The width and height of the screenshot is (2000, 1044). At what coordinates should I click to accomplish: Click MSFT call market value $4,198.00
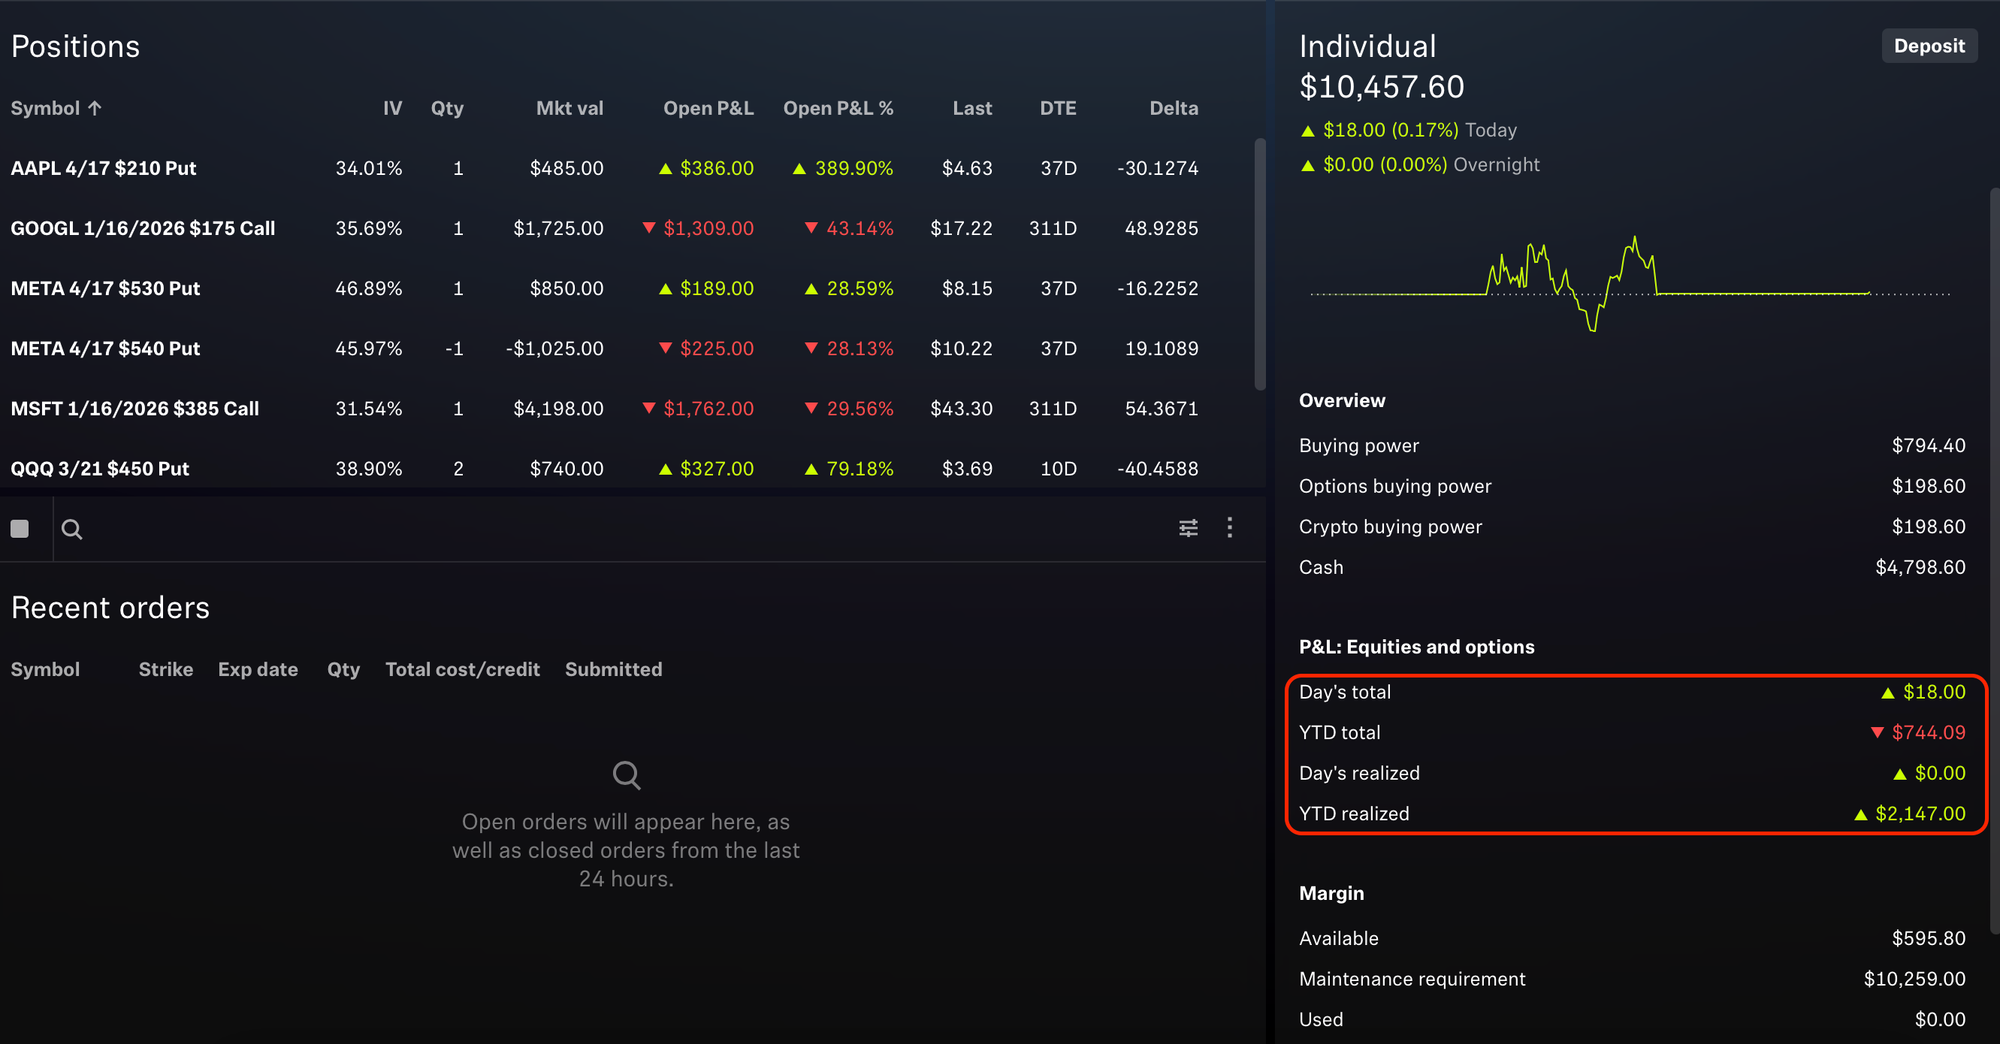coord(558,408)
